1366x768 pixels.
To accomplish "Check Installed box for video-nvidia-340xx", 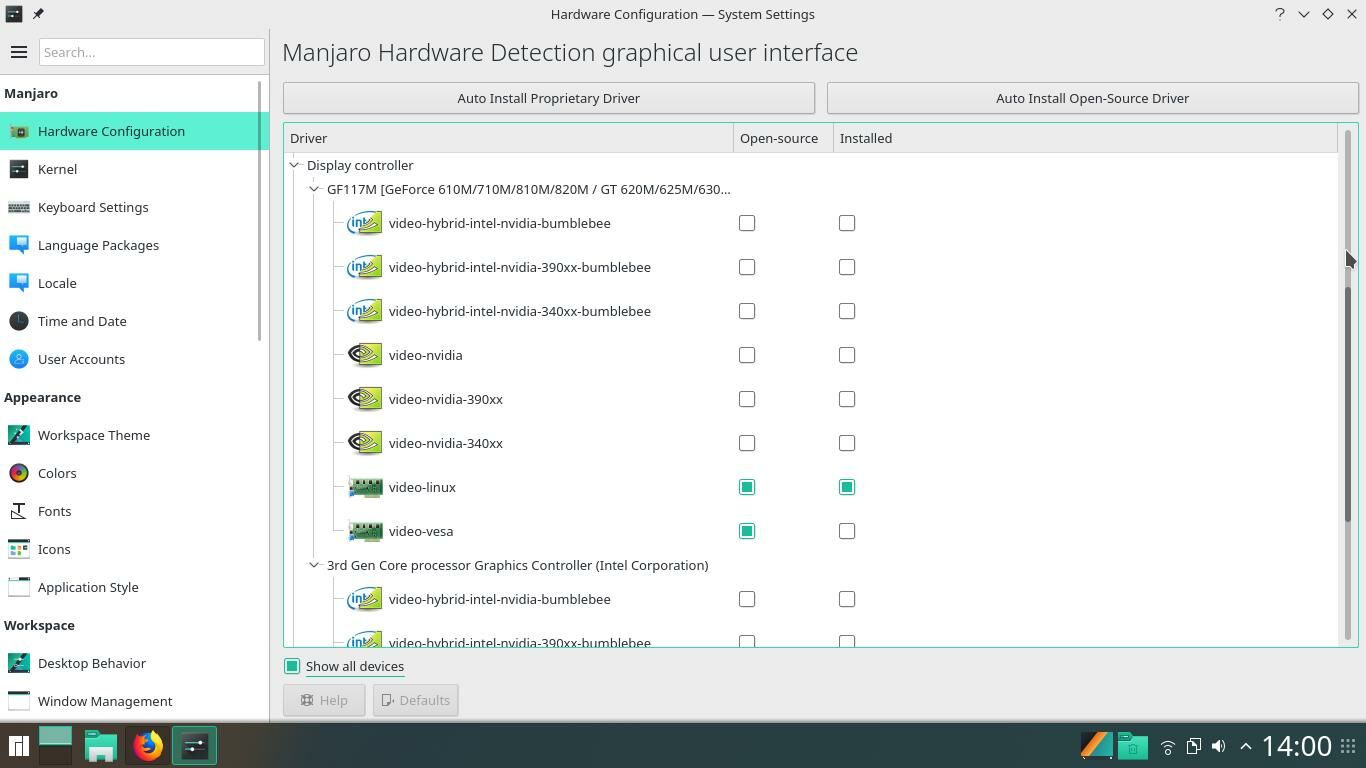I will (847, 443).
